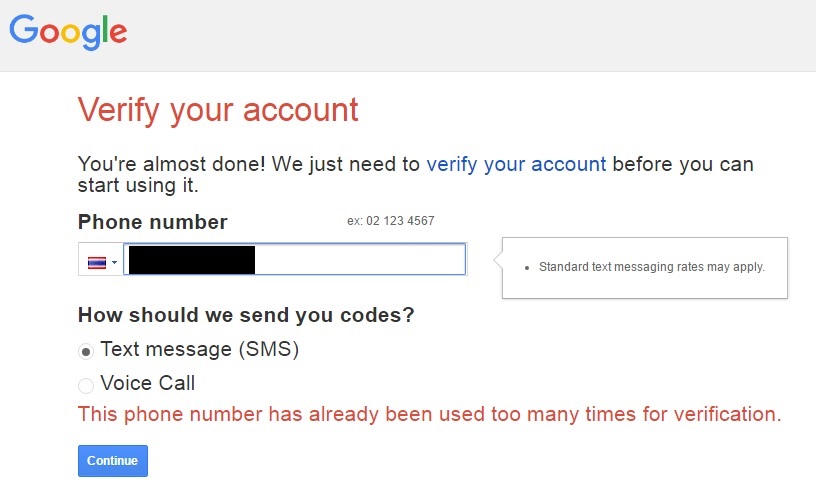Select the Voice Call radio button

click(x=86, y=386)
